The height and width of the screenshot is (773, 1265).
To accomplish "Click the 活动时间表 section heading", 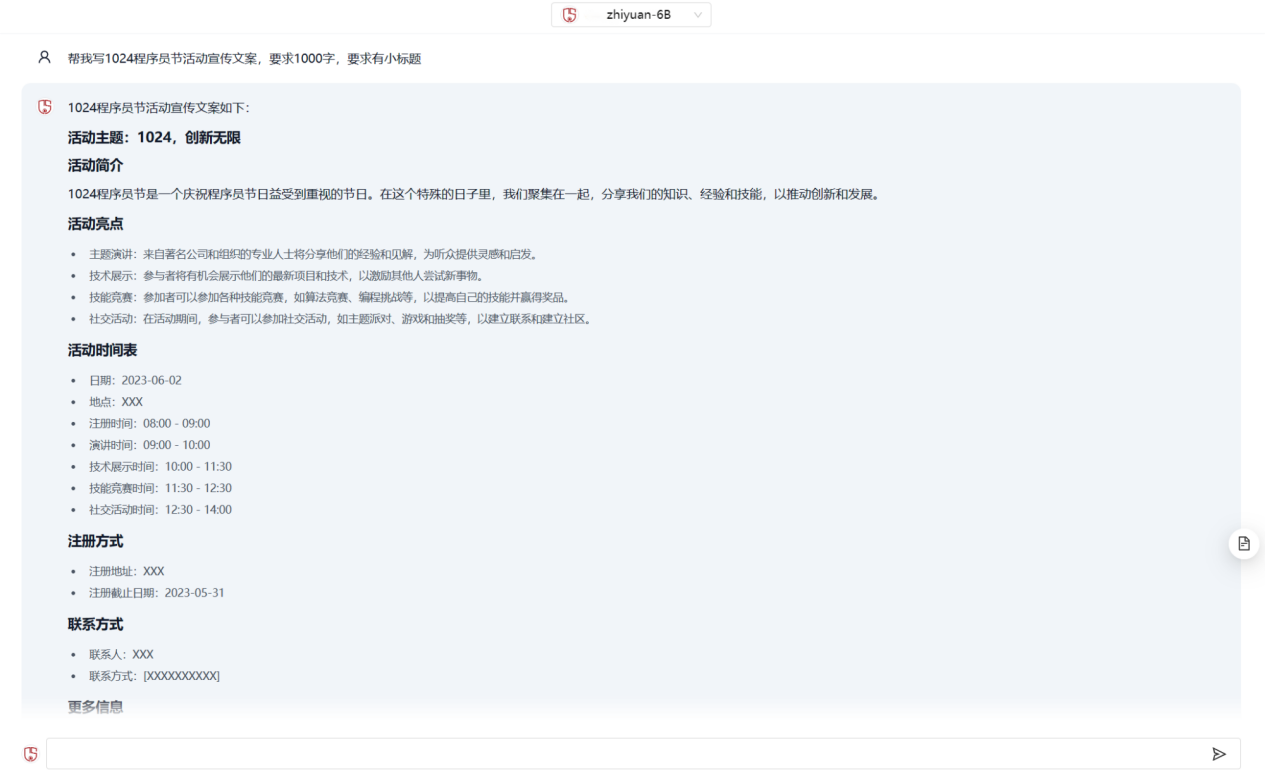I will [103, 350].
